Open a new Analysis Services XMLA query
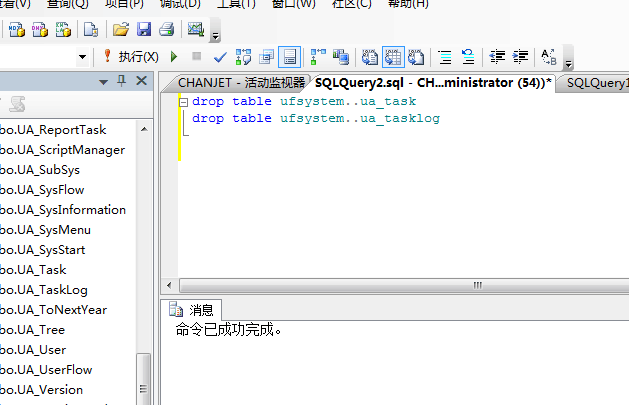 [x=63, y=30]
